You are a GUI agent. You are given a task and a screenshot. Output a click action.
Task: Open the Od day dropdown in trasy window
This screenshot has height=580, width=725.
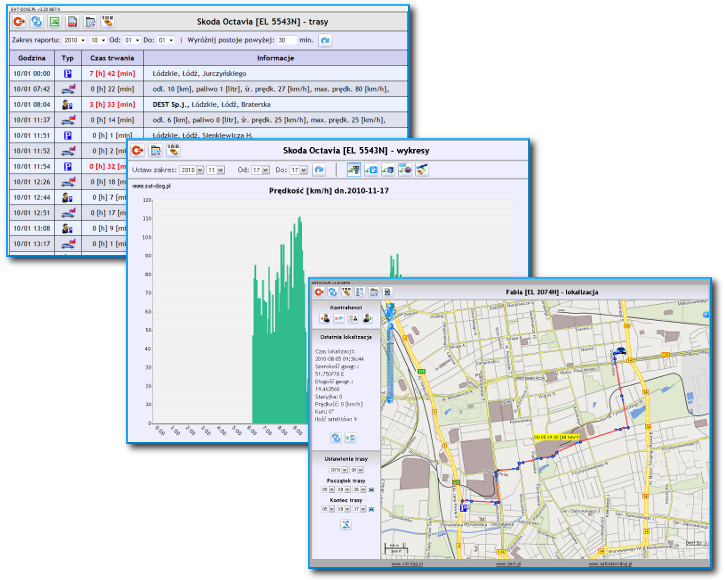coord(132,40)
